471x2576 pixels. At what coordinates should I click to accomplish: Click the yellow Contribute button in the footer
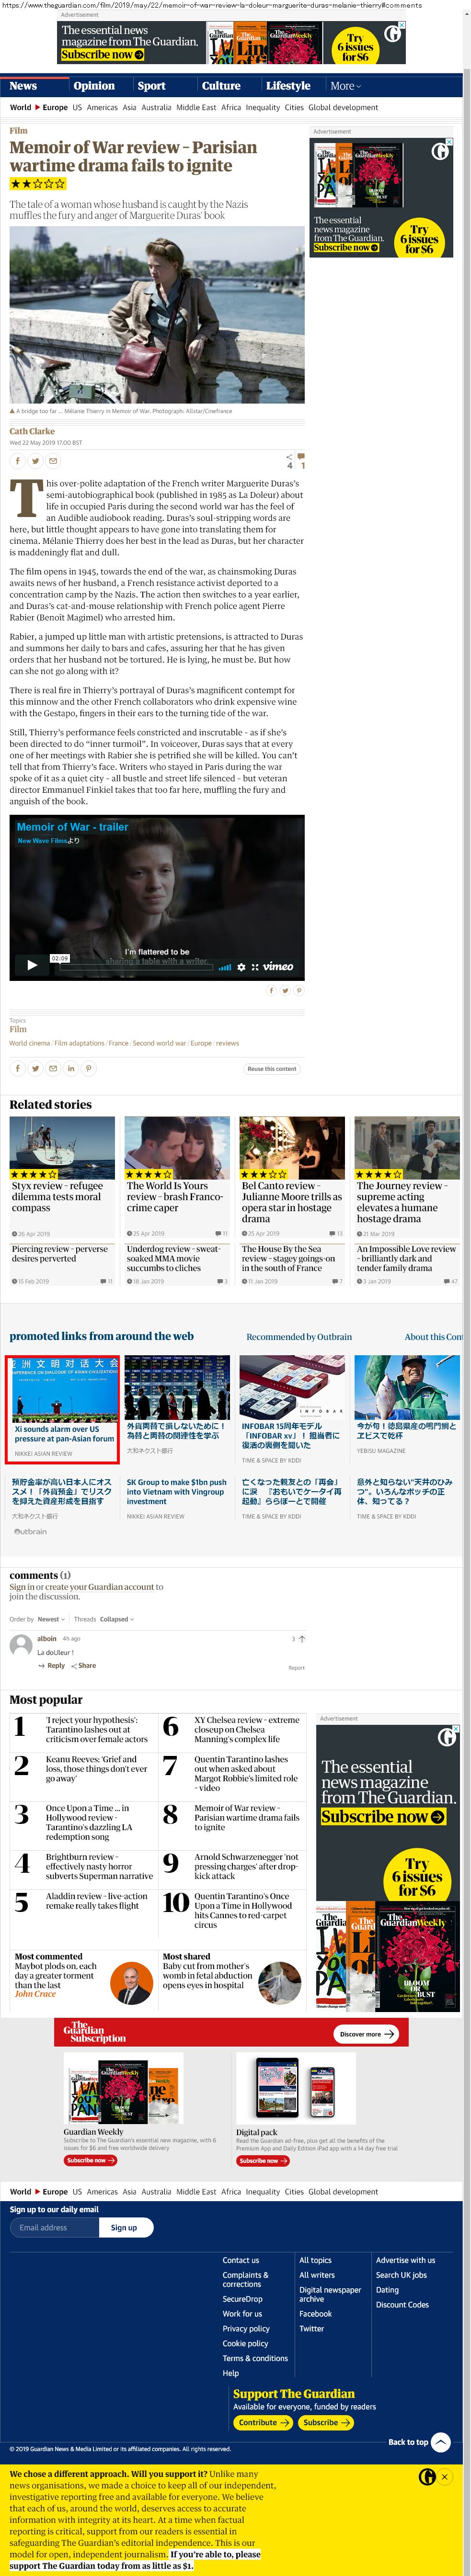[263, 2422]
